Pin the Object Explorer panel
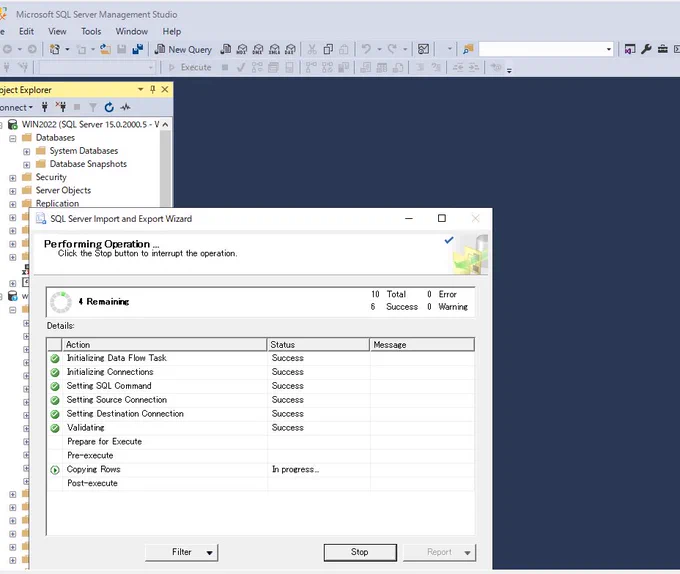Viewport: 680px width, 574px height. click(x=152, y=89)
